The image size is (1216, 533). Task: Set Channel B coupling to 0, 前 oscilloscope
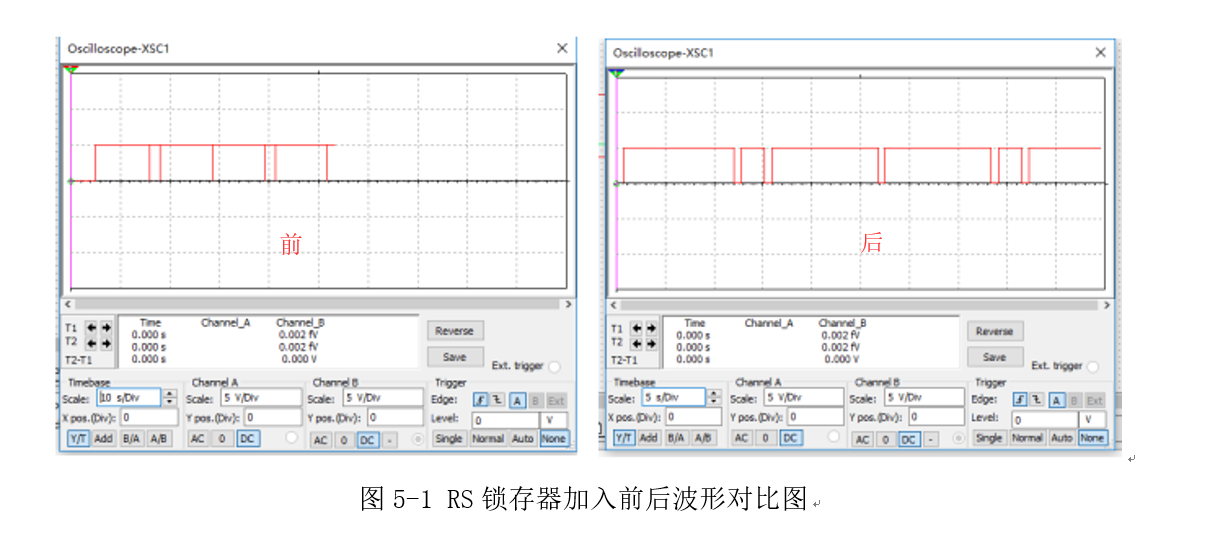point(344,440)
